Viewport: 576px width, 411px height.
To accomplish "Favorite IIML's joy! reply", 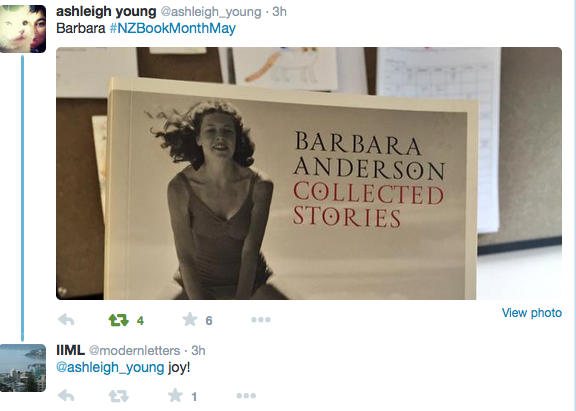I will pyautogui.click(x=175, y=396).
